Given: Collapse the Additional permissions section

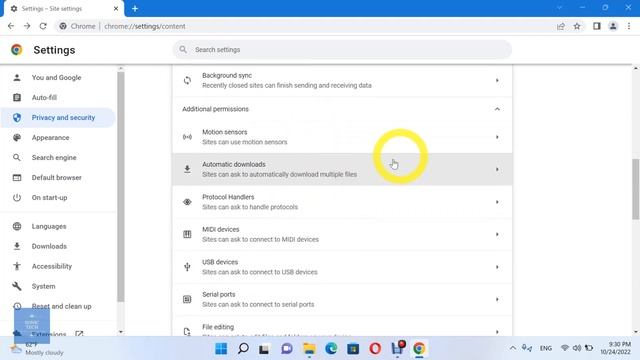Looking at the screenshot, I should [497, 109].
